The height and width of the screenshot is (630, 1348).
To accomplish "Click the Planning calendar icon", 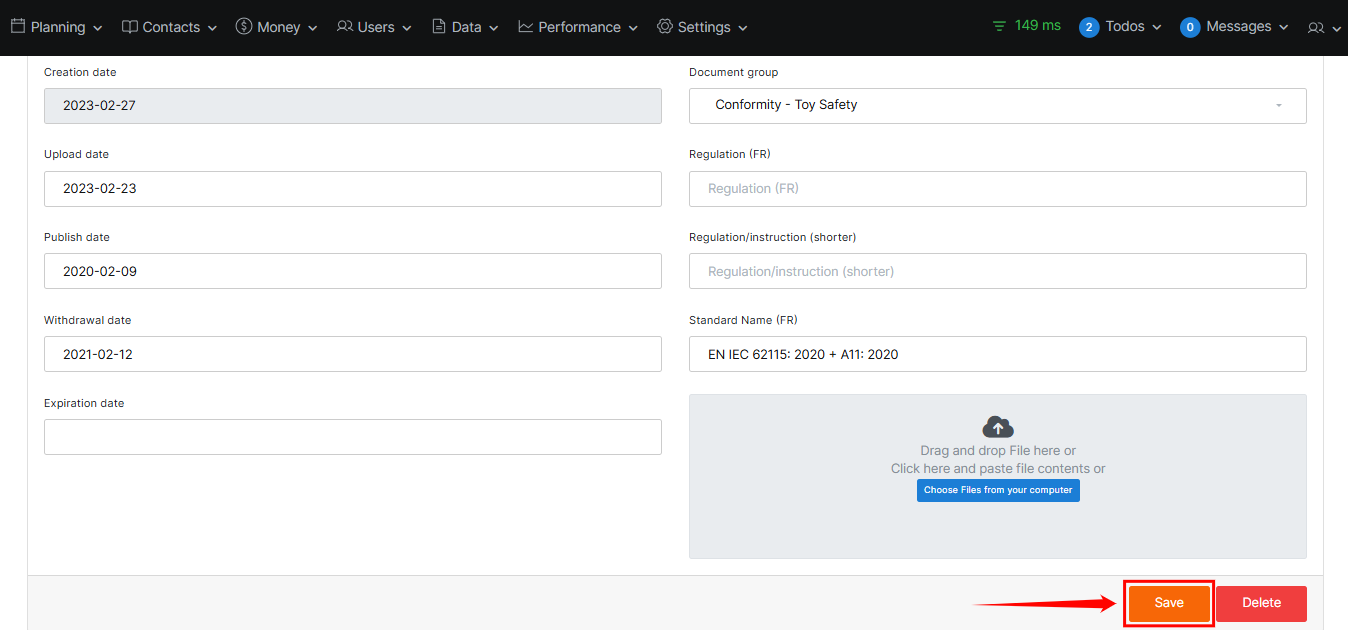I will click(x=18, y=27).
